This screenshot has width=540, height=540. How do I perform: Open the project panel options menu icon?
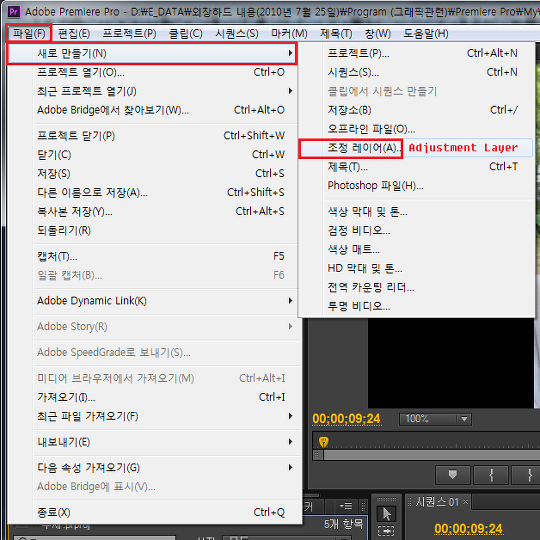pos(346,506)
